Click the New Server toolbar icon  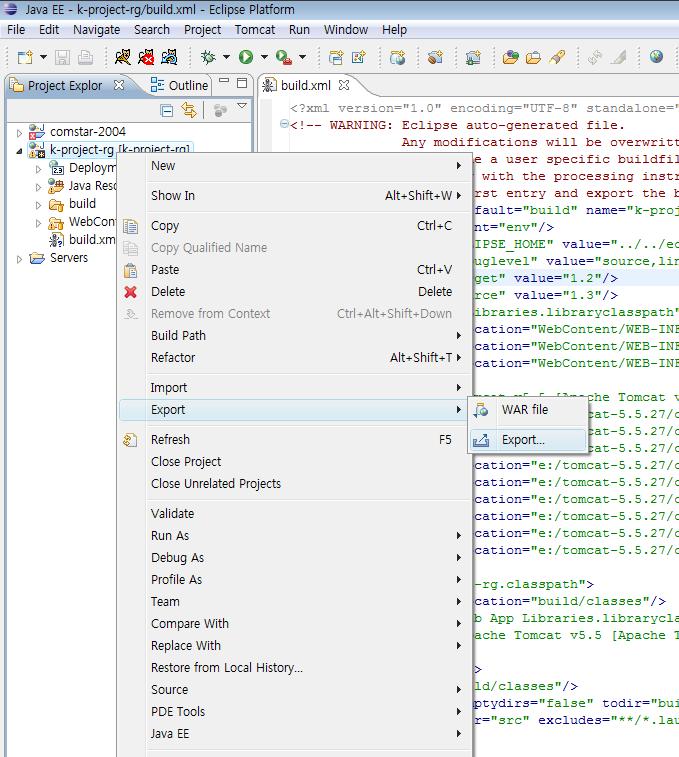click(473, 57)
